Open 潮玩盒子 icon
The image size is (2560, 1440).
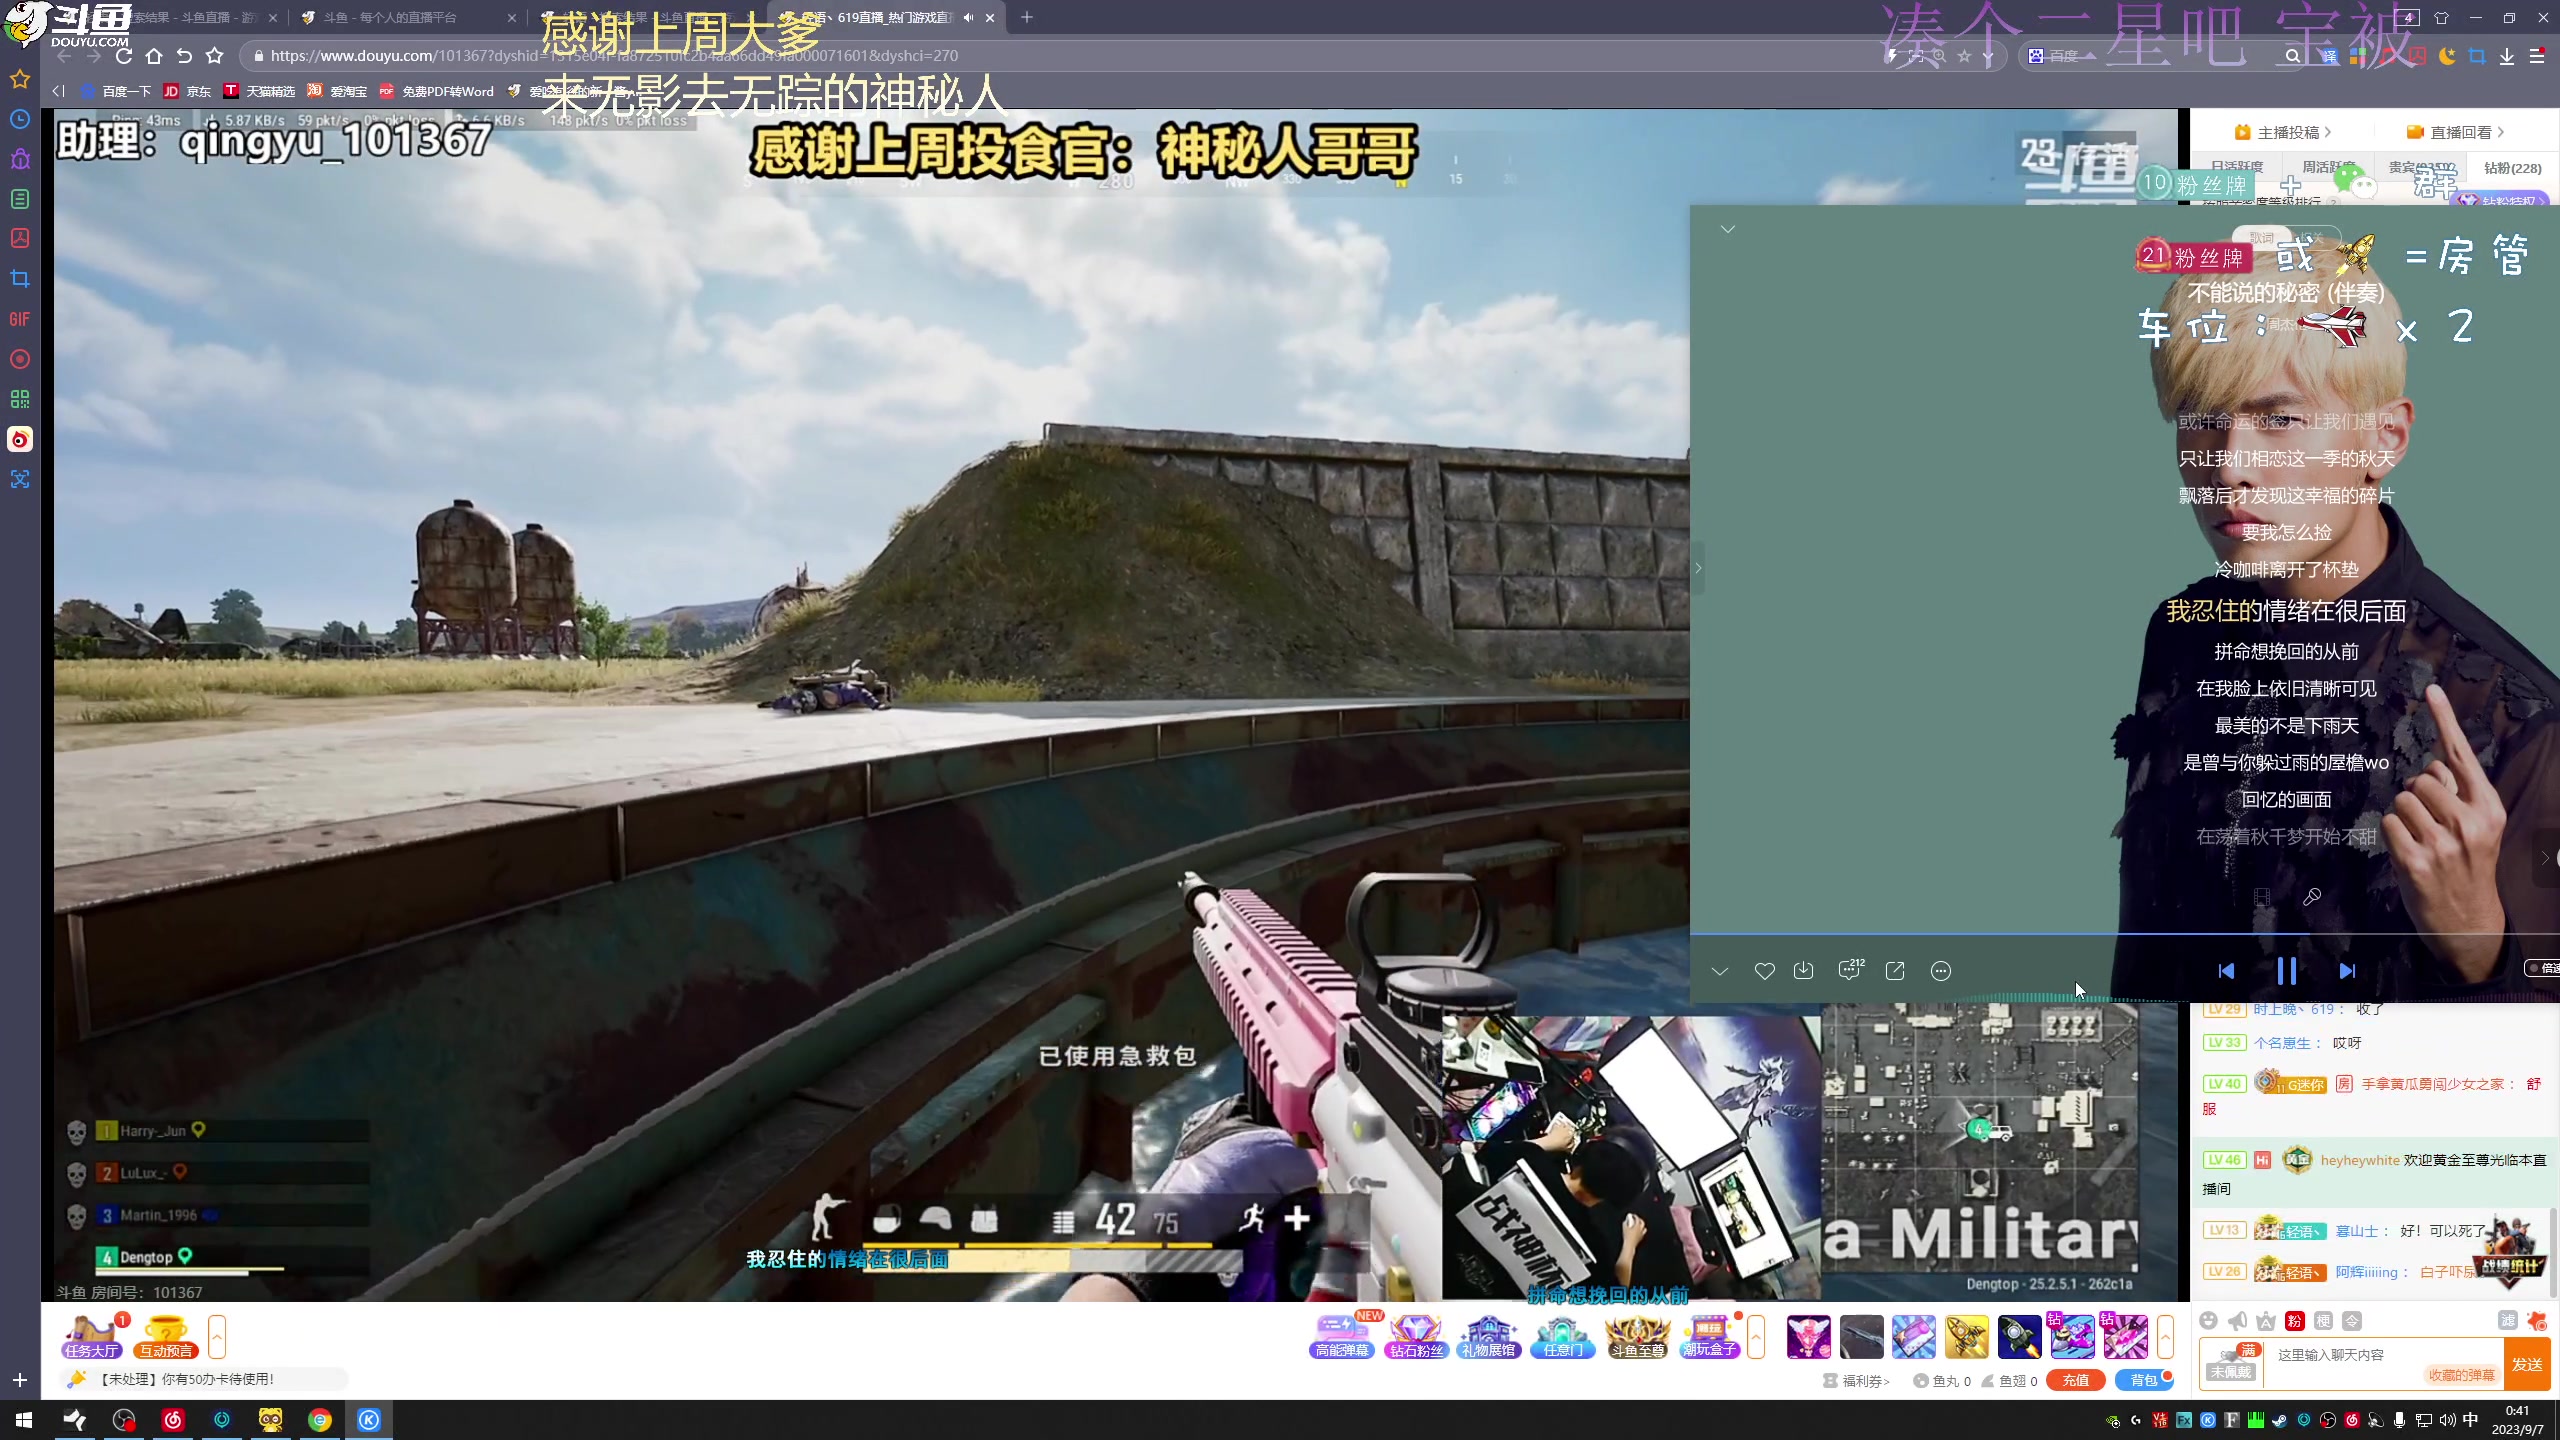click(1710, 1337)
